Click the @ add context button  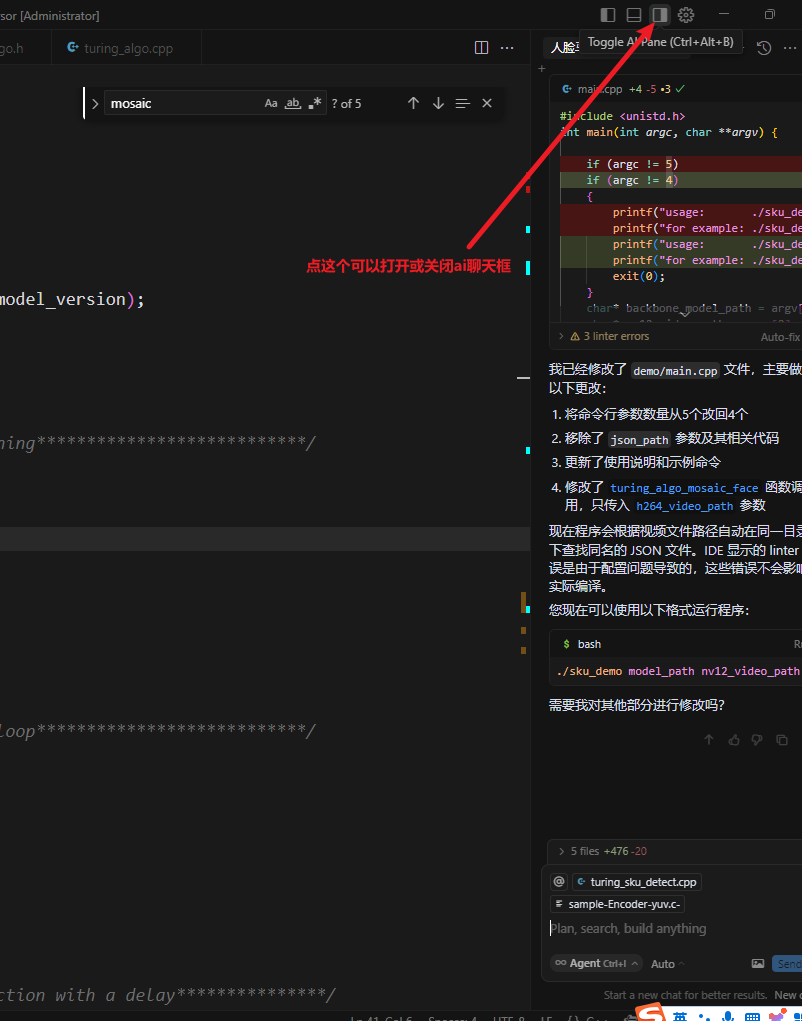(559, 882)
